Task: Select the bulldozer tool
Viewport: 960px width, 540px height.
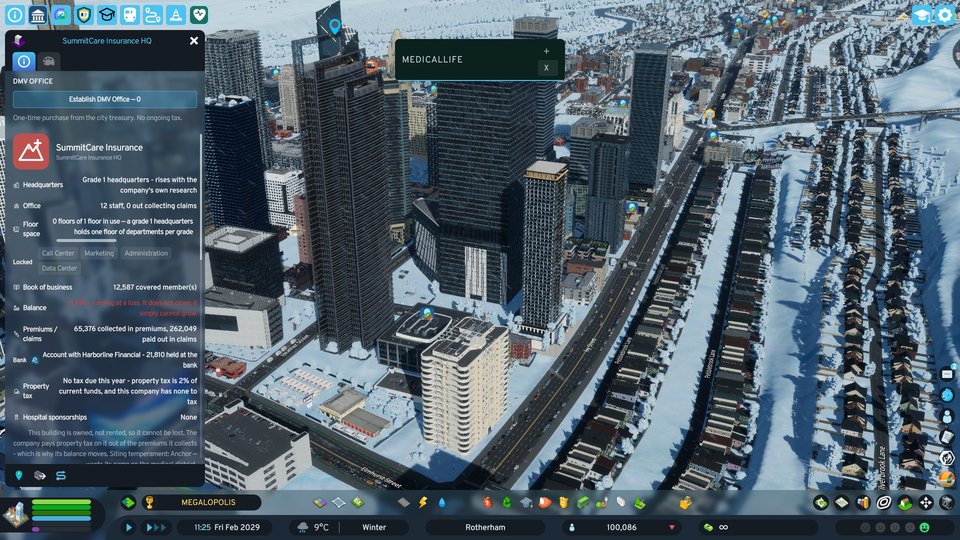Action: 685,503
